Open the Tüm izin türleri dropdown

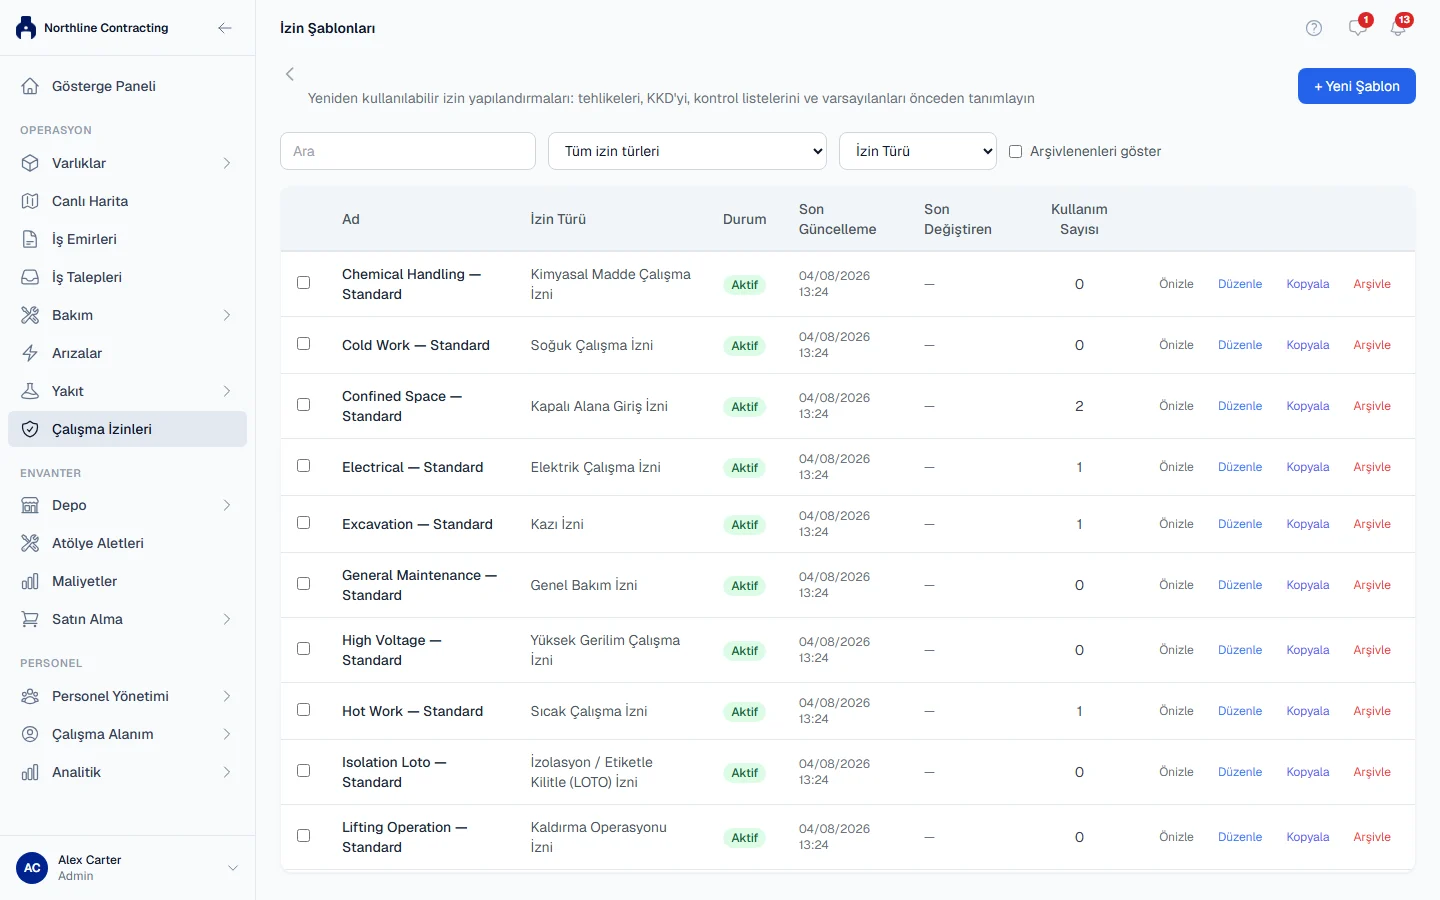tap(688, 151)
